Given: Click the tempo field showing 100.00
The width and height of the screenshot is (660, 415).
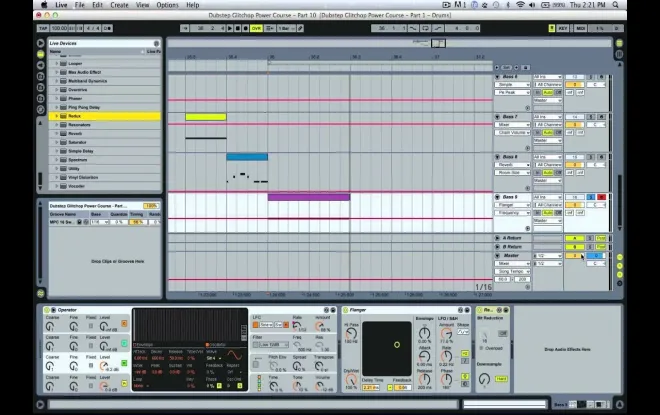Looking at the screenshot, I should (x=59, y=28).
